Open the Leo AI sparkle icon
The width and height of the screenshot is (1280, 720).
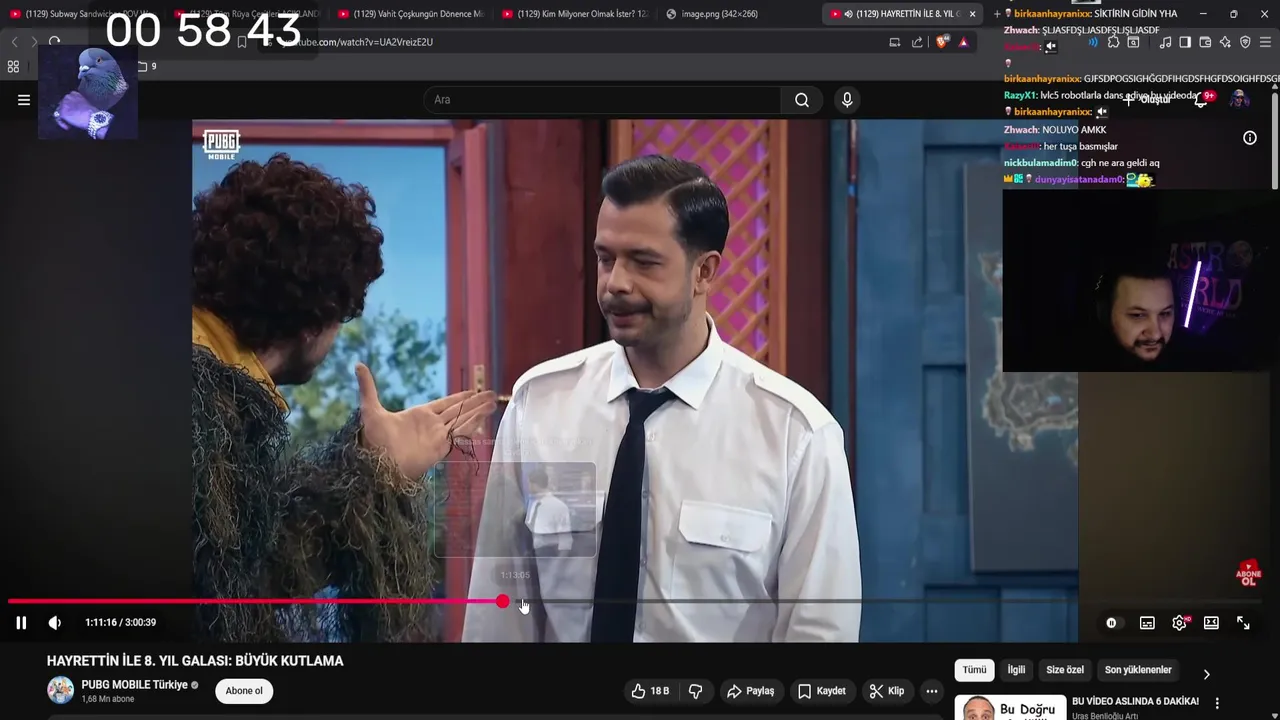point(1225,42)
